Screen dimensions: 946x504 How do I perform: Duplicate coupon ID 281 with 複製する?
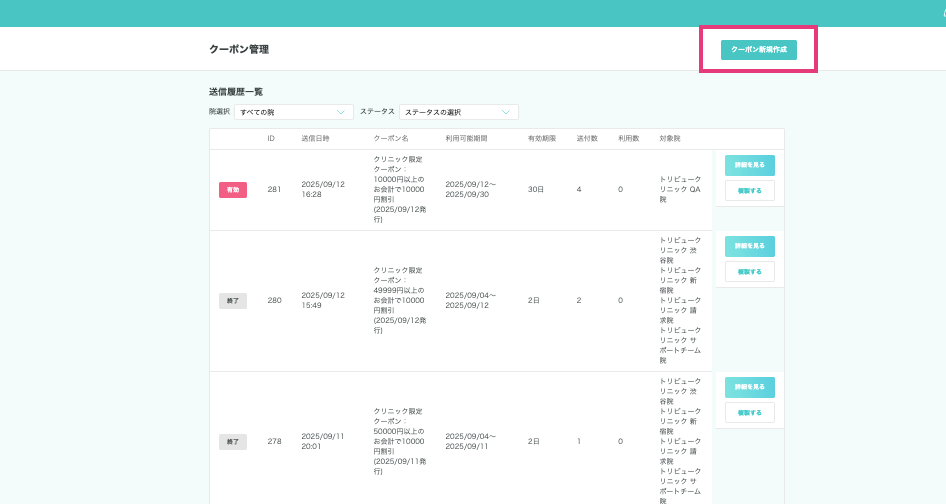click(x=749, y=190)
